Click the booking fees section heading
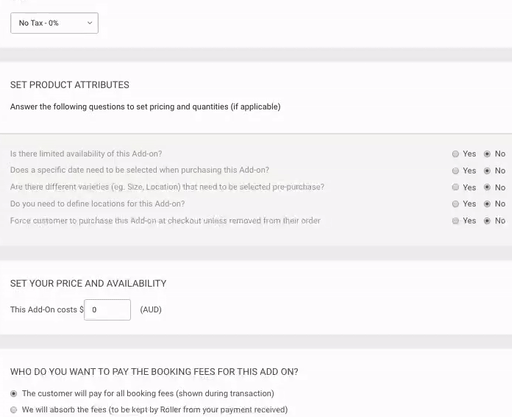Image resolution: width=512 pixels, height=417 pixels. [154, 372]
